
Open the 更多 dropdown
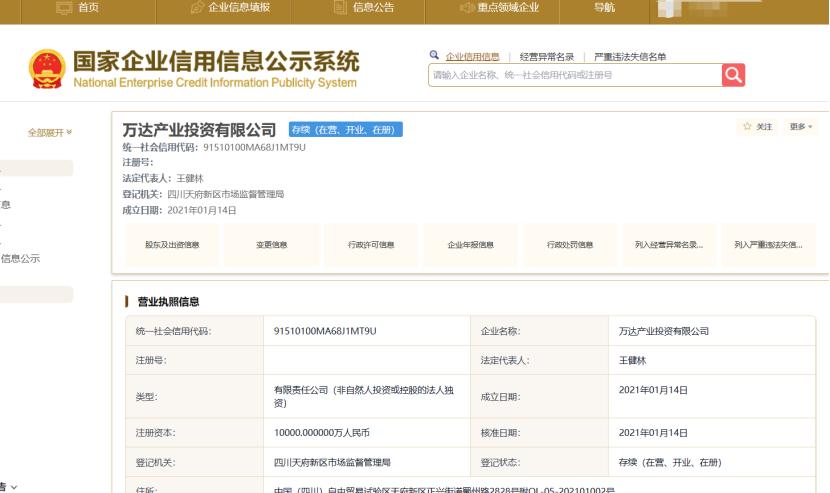pos(800,127)
